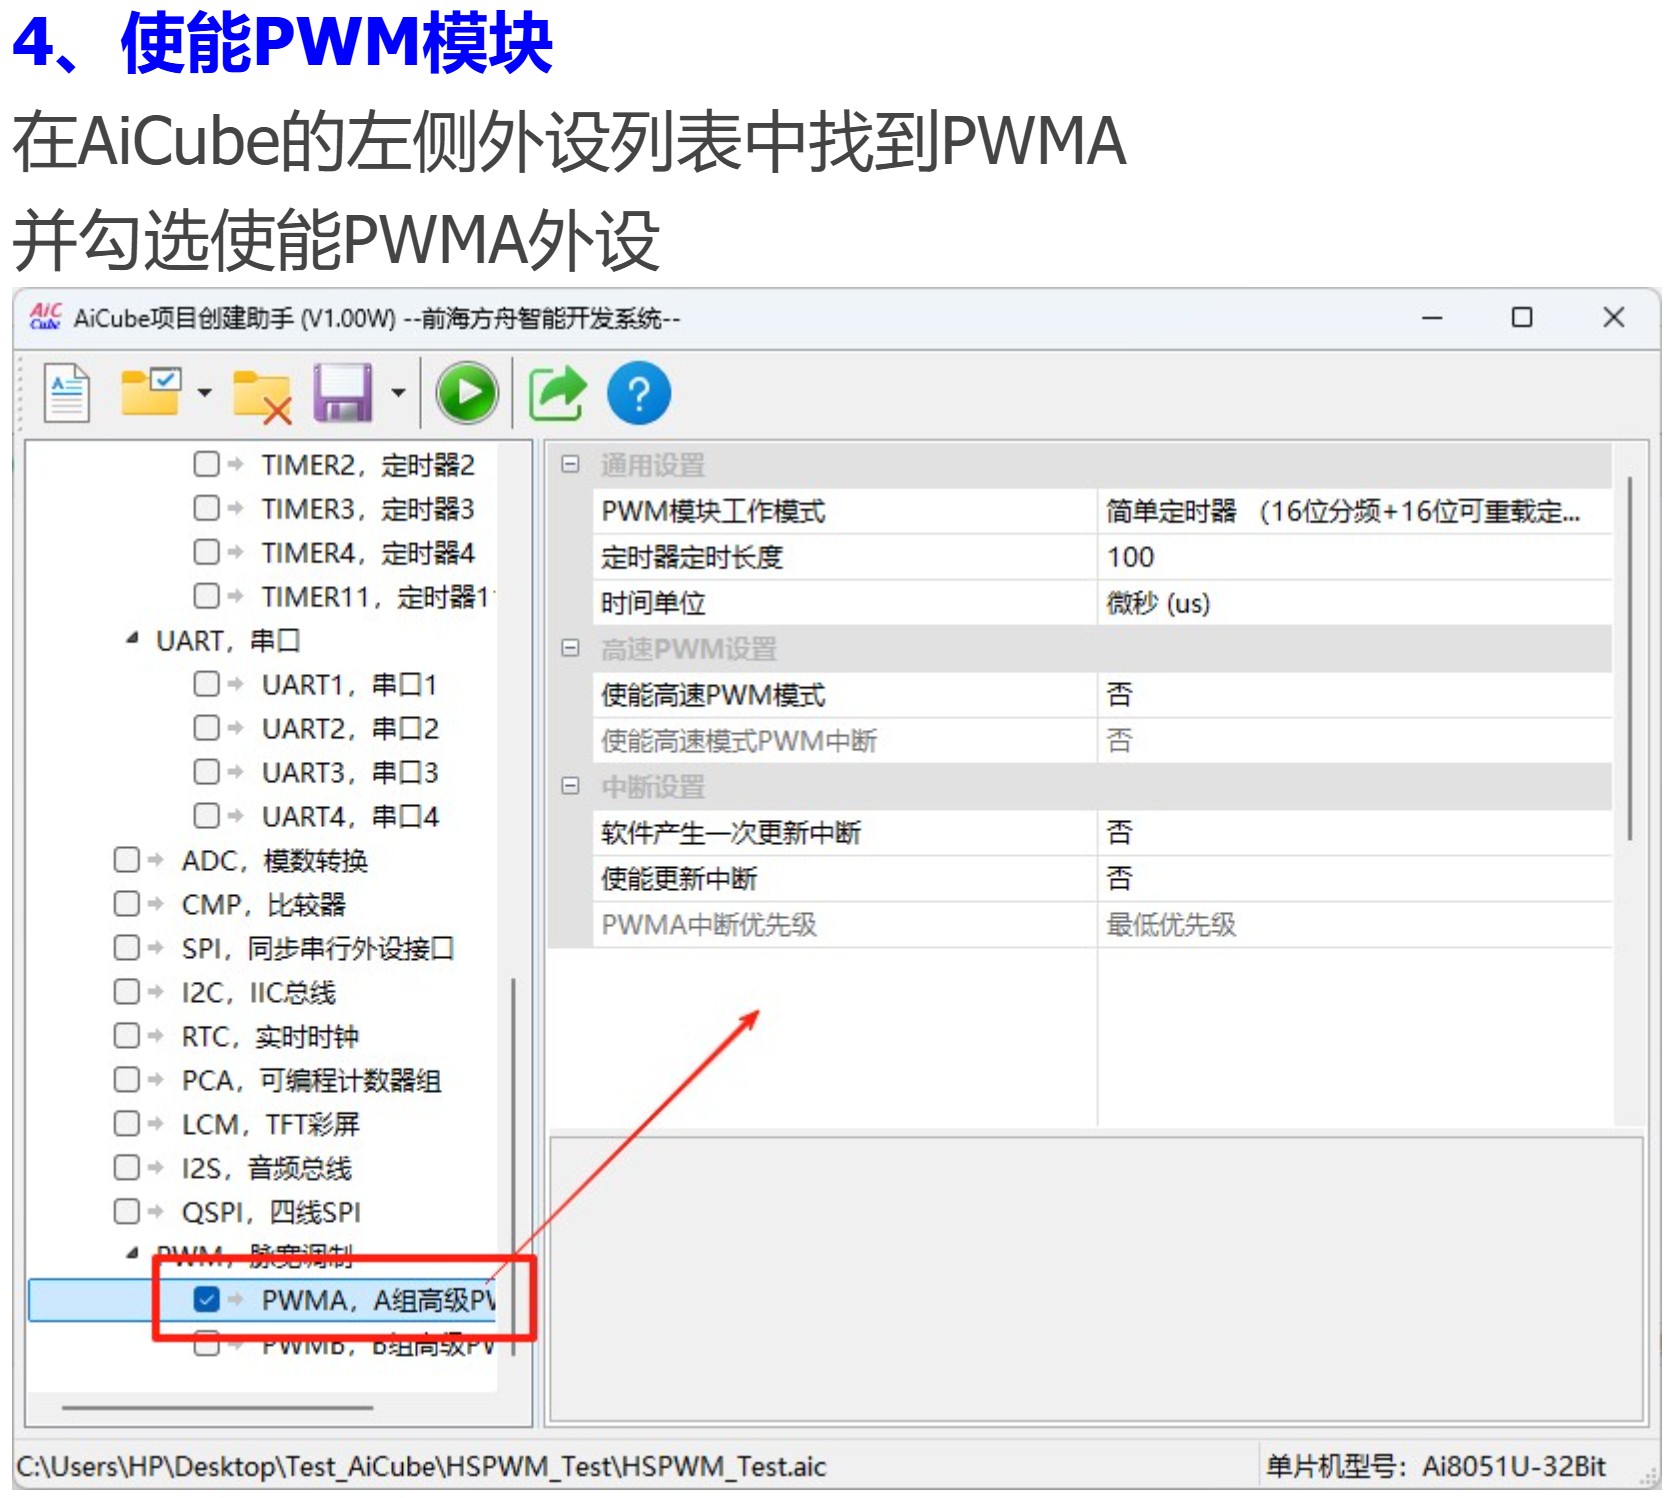Open the save button's dropdown arrow
Image resolution: width=1670 pixels, height=1498 pixels.
tap(397, 393)
